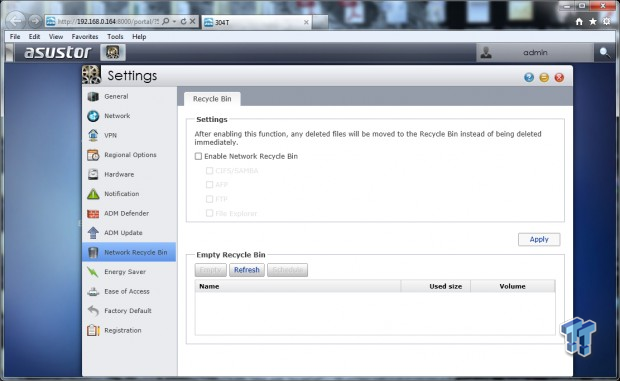Toggle the File Explorer checkbox
The width and height of the screenshot is (620, 381).
click(209, 213)
